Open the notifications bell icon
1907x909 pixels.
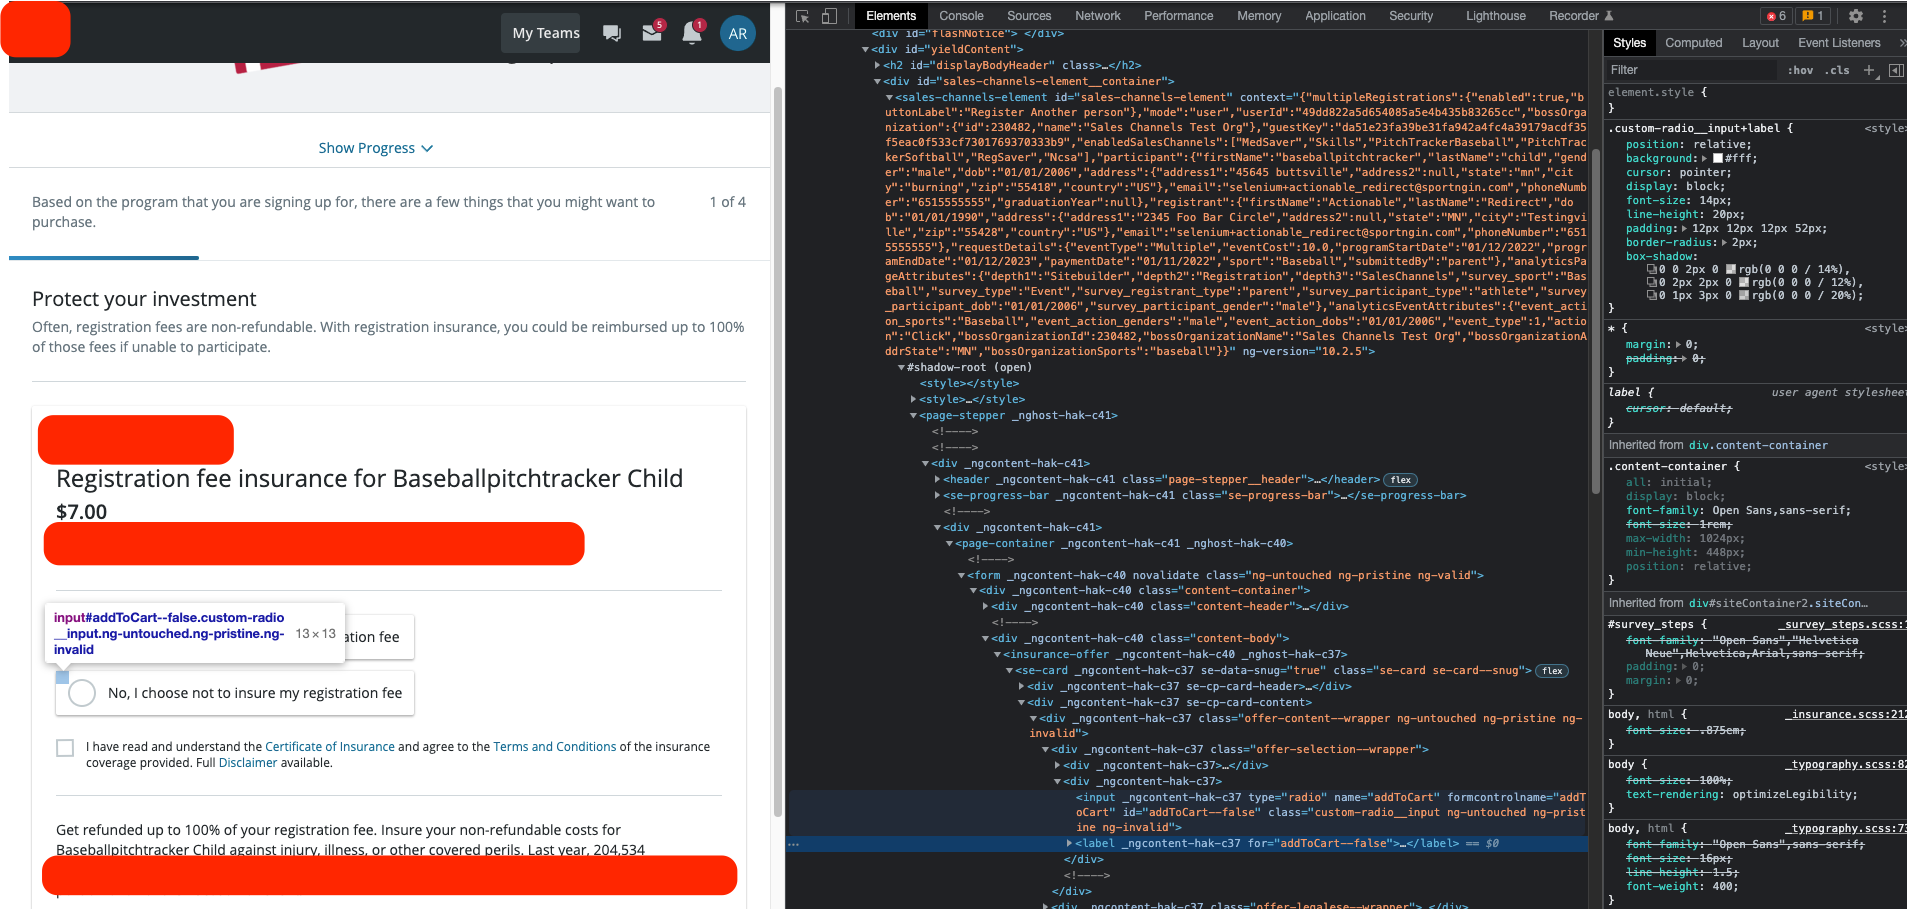[691, 32]
